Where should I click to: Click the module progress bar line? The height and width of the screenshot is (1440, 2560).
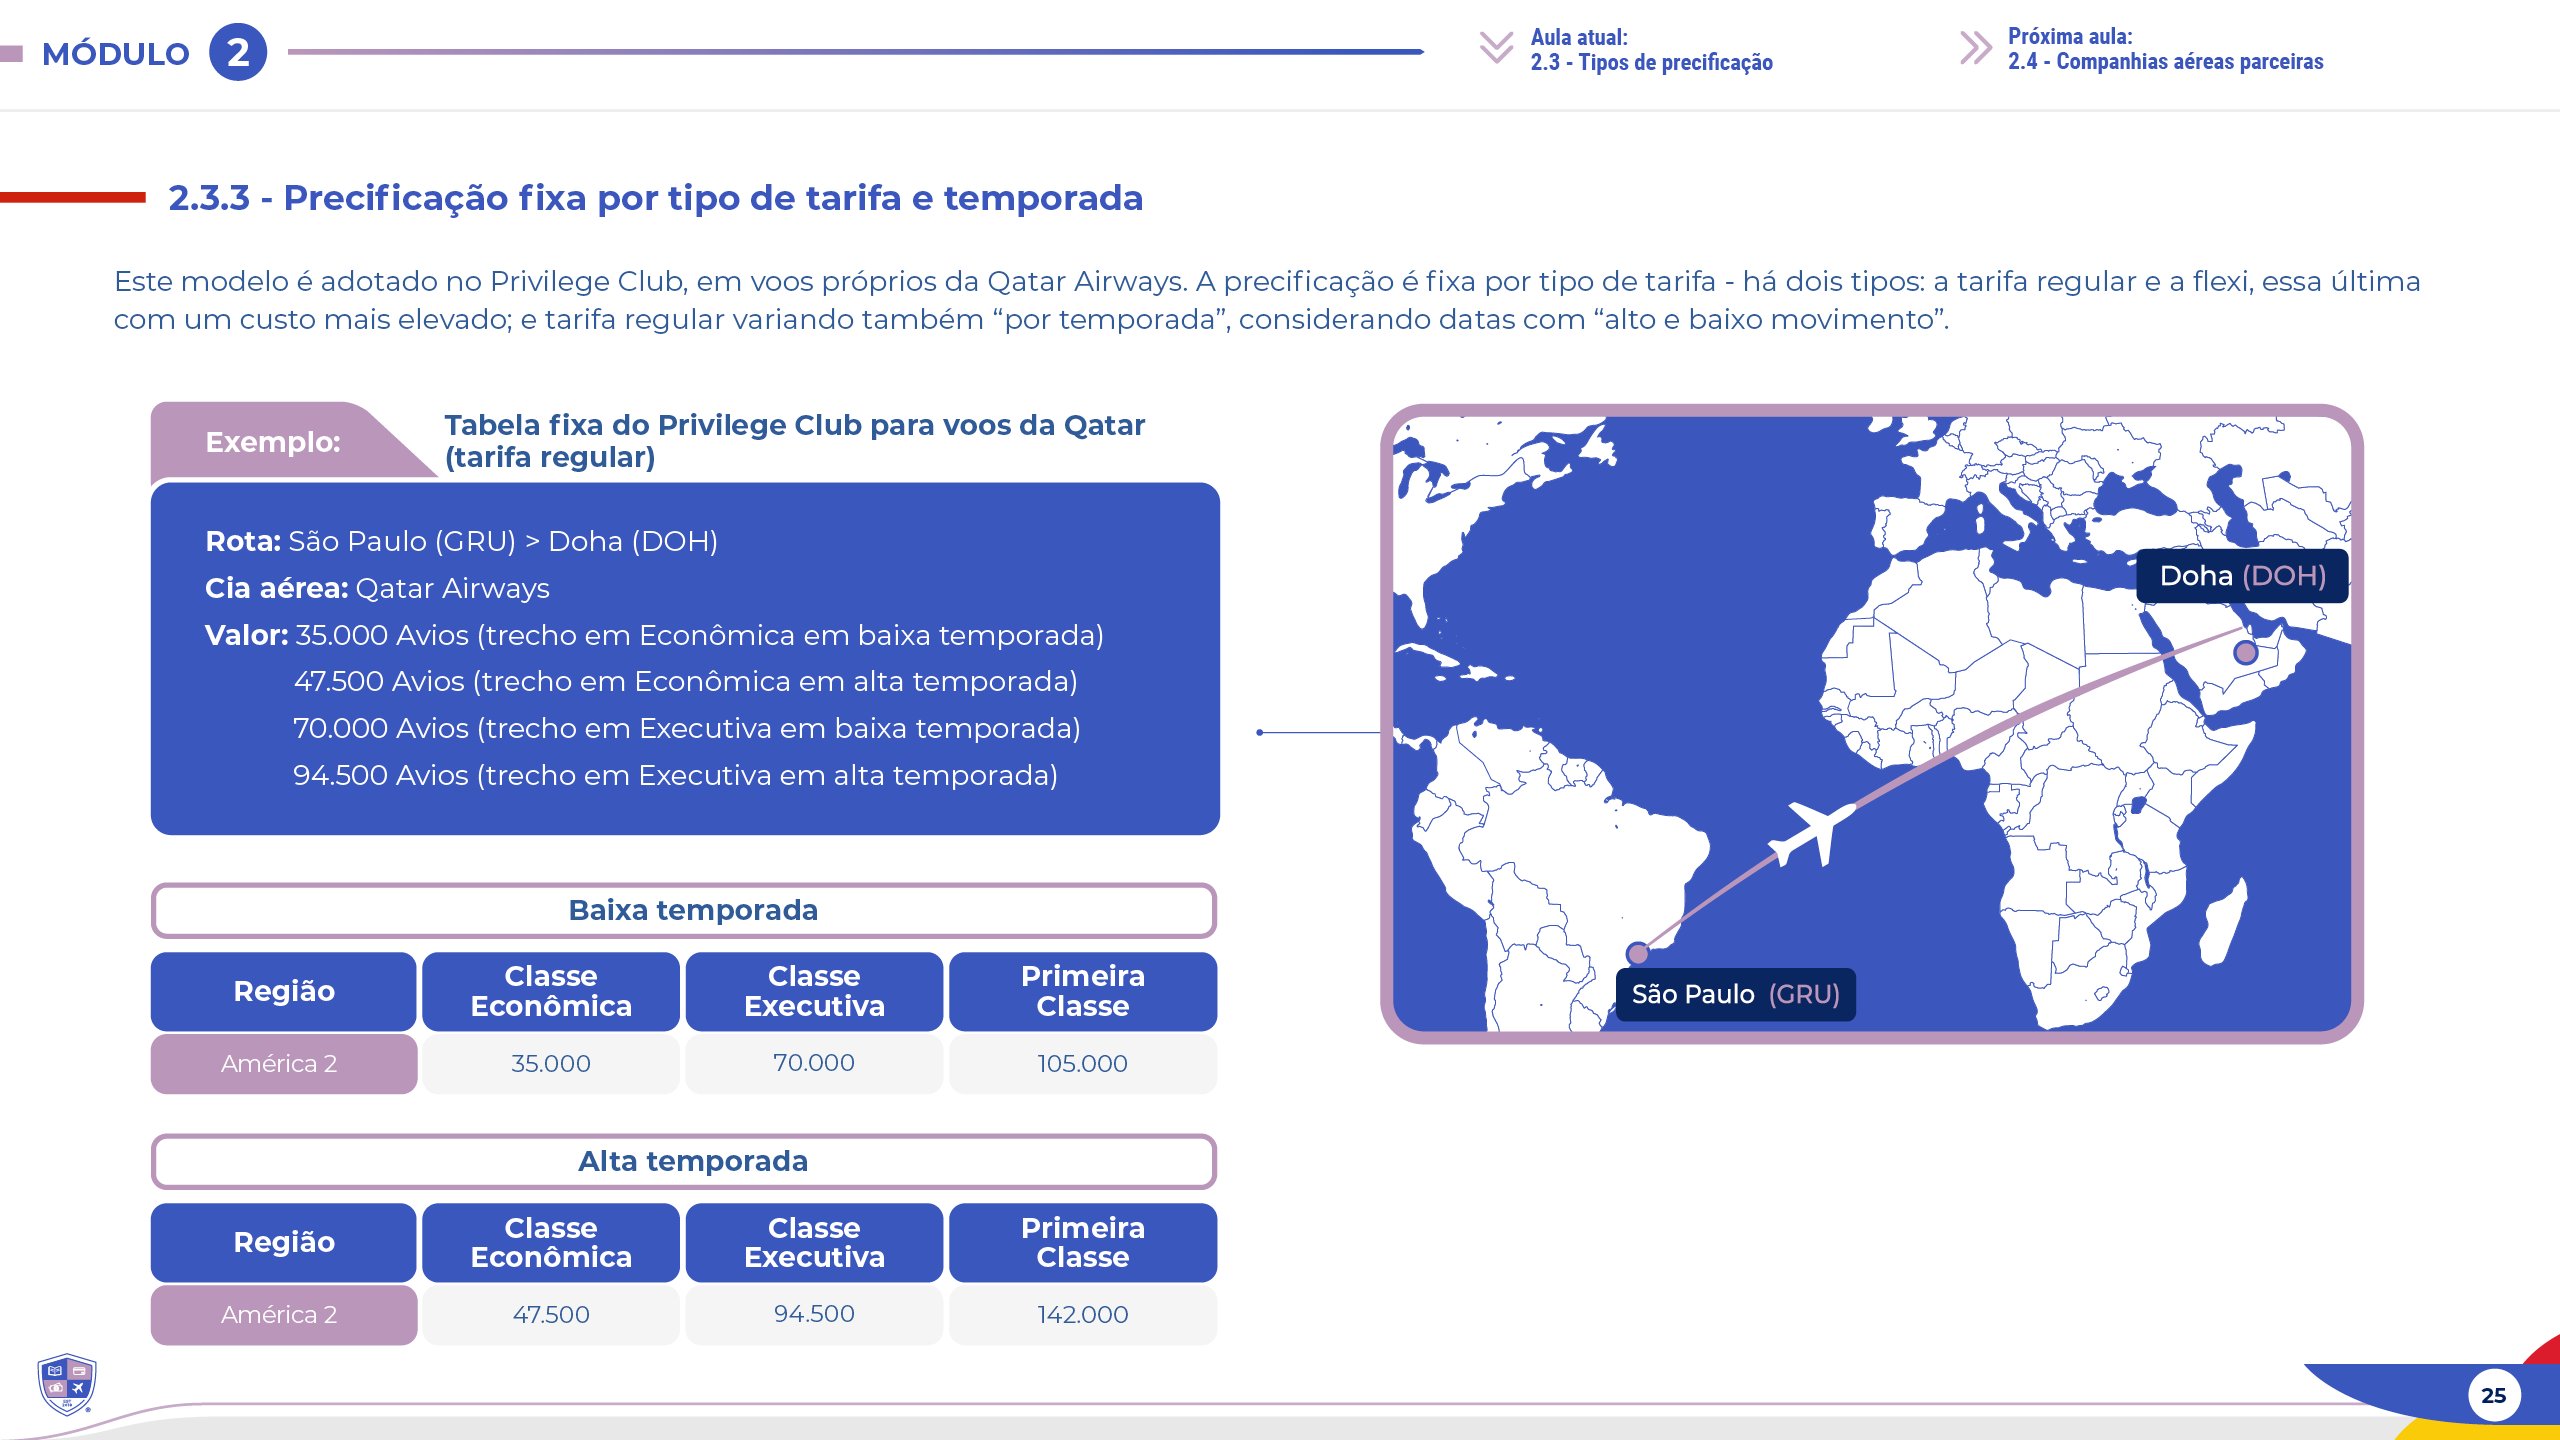(856, 52)
